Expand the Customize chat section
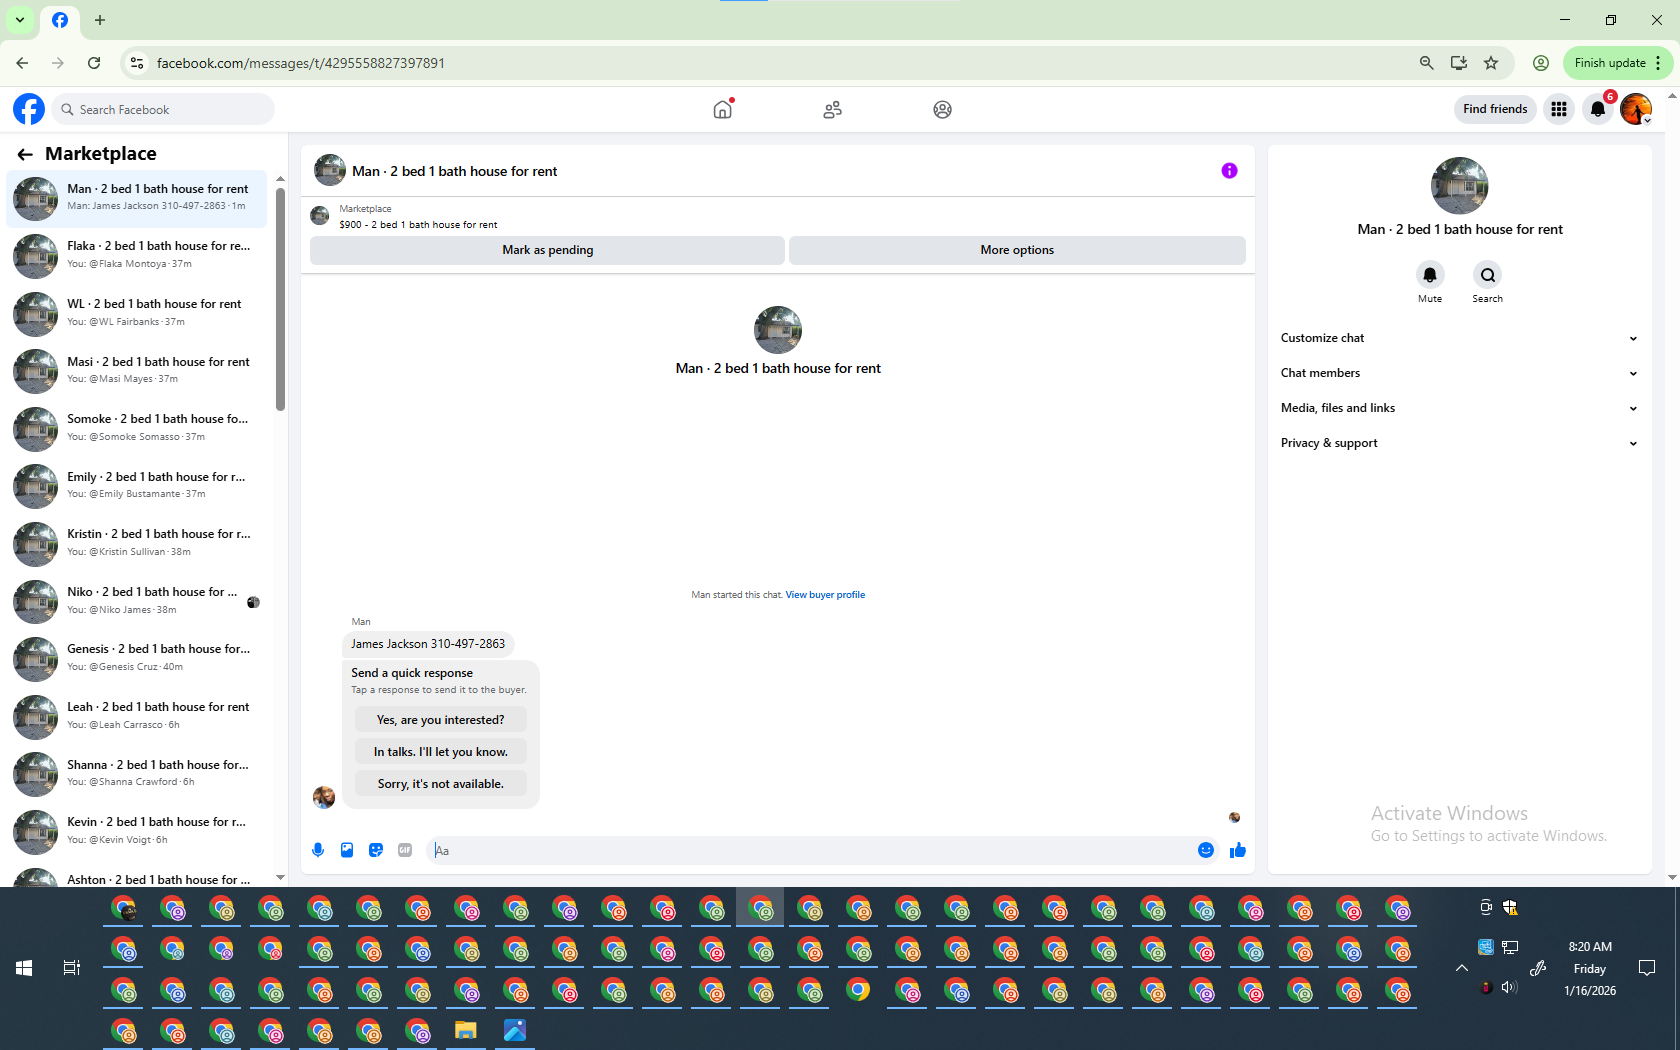 [1459, 338]
